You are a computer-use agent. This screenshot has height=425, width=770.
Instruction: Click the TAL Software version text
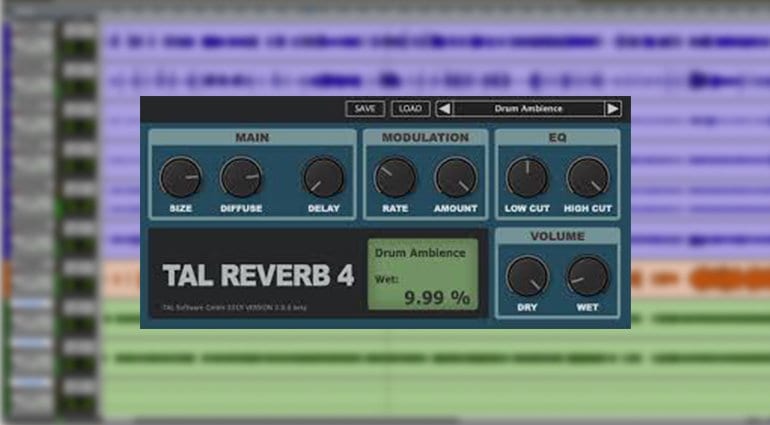tap(234, 308)
